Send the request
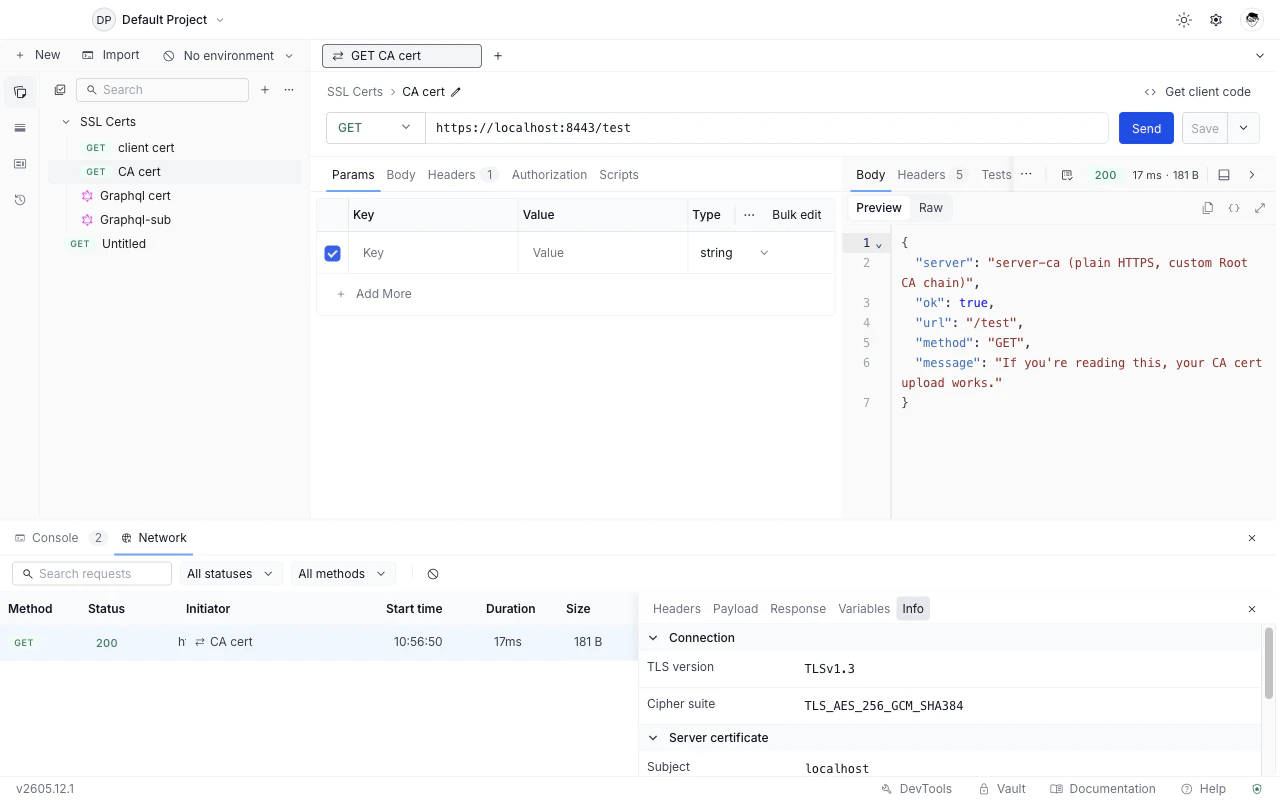This screenshot has width=1280, height=800. tap(1146, 128)
